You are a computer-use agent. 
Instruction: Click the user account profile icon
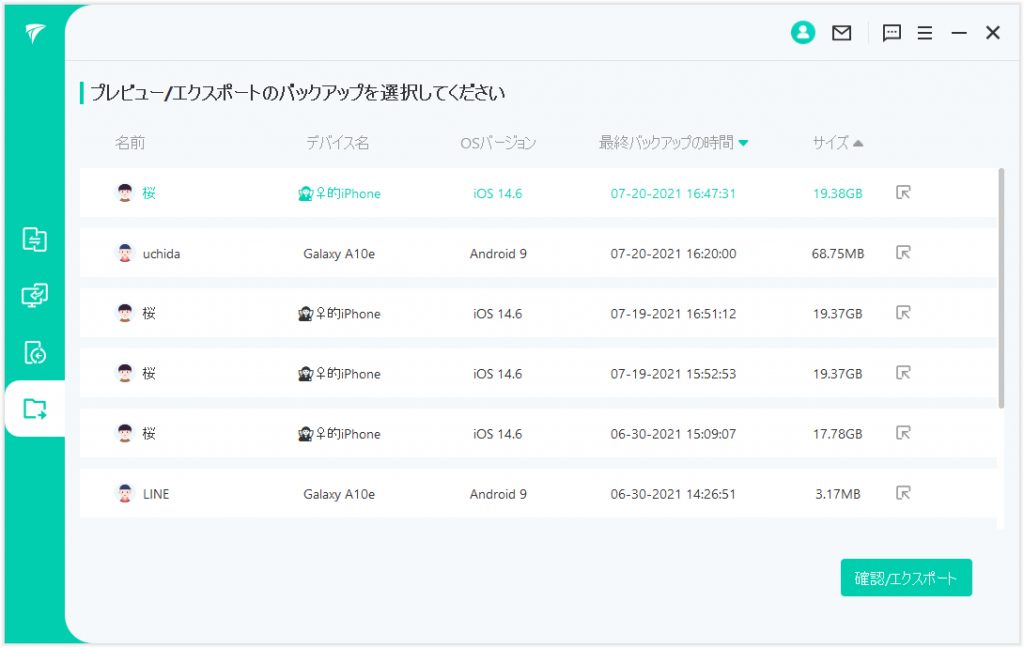802,33
